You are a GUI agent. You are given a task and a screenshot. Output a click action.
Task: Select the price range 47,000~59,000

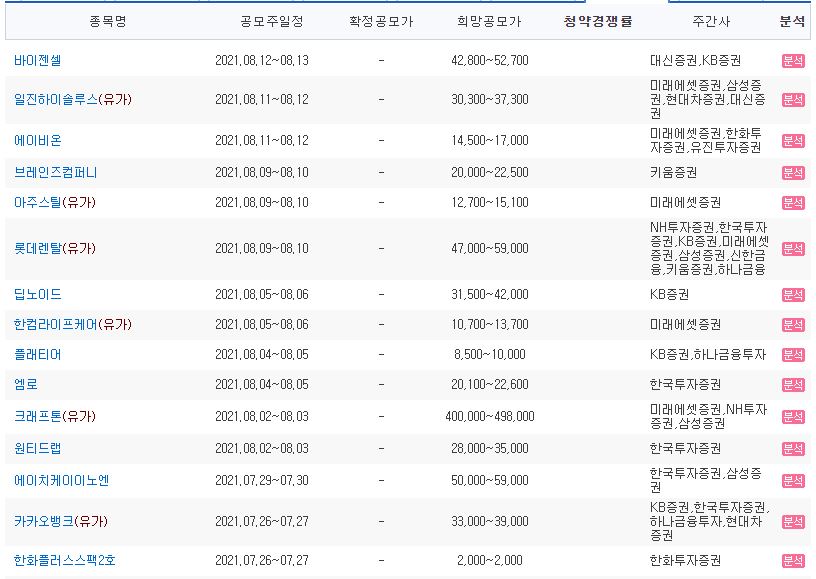[490, 249]
